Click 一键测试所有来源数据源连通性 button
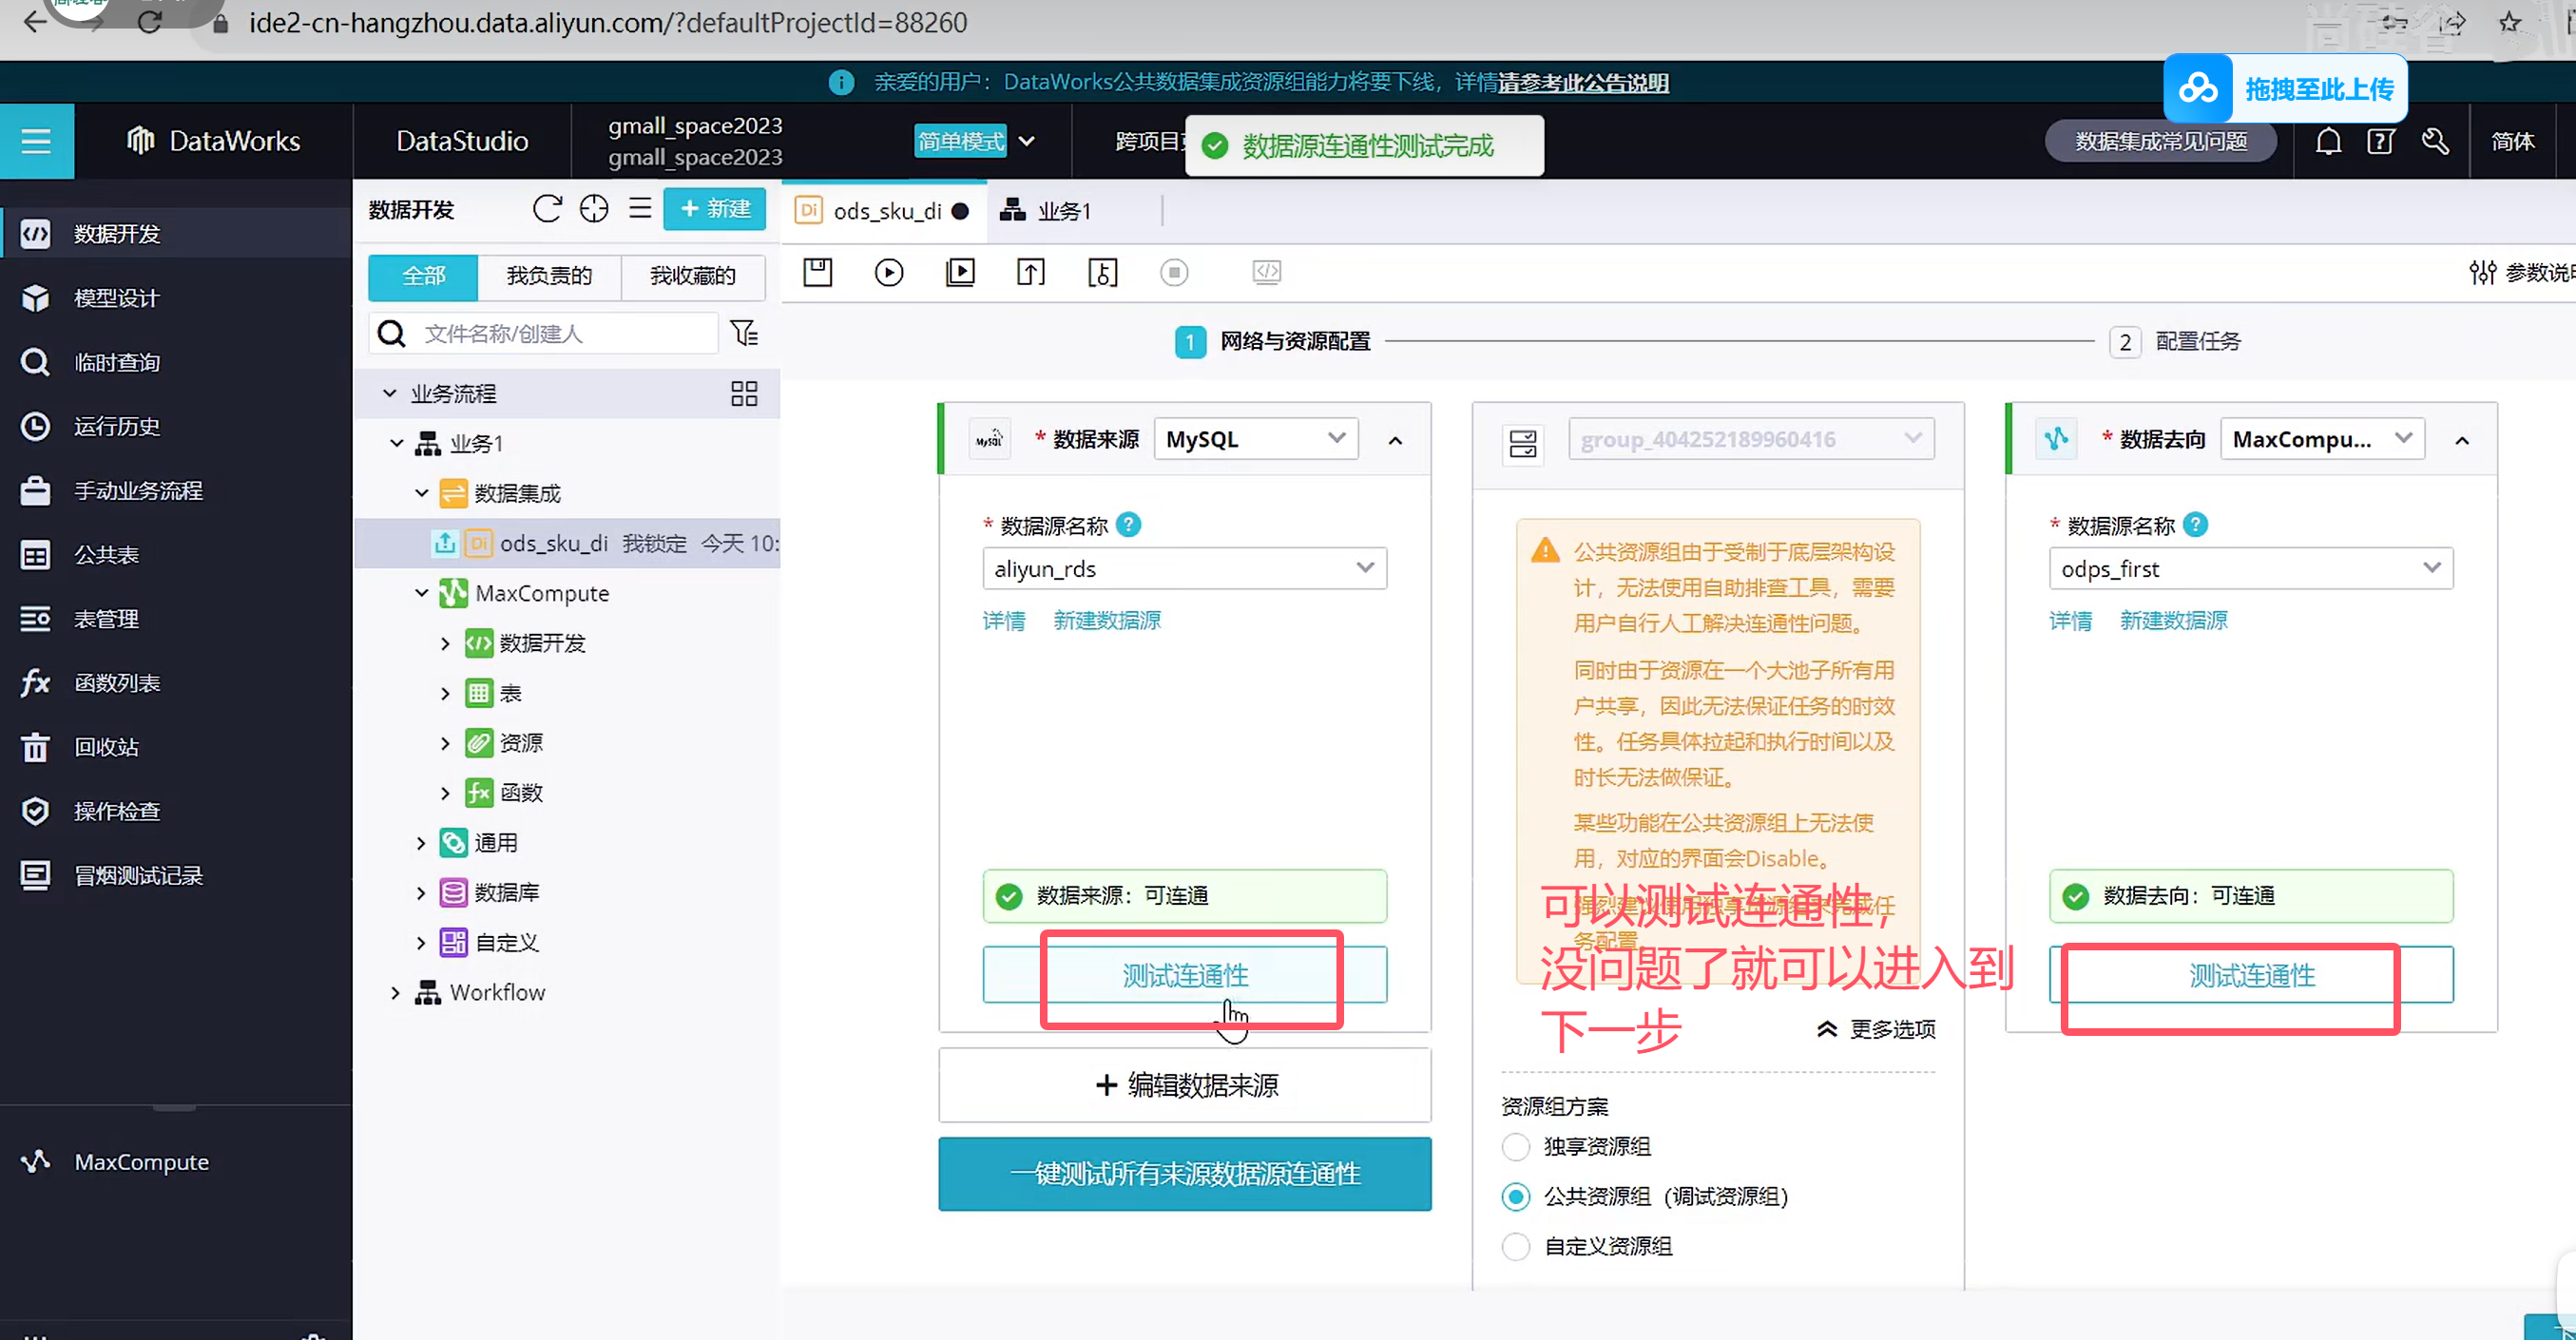2576x1340 pixels. (x=1184, y=1173)
